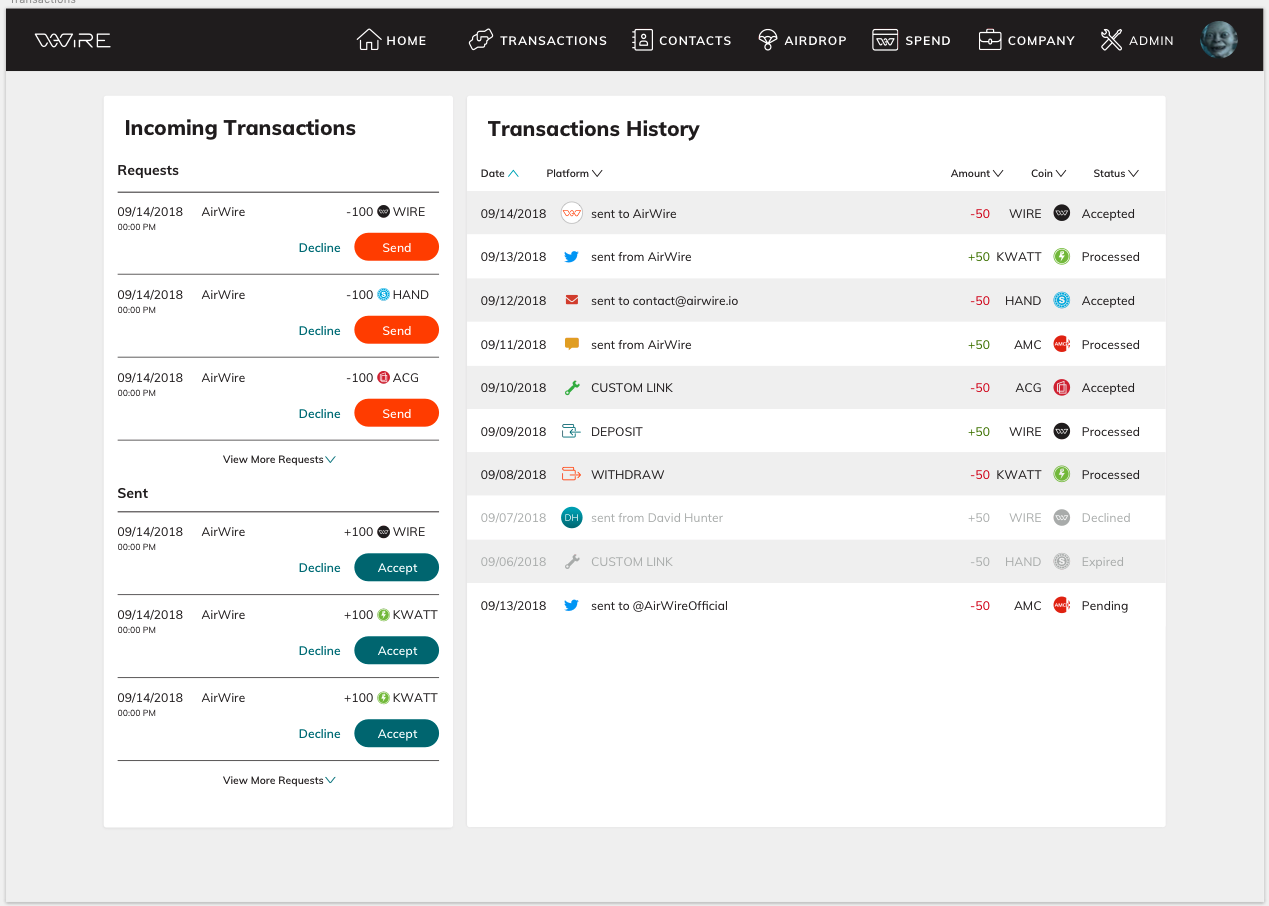Click grayed HAND coin icon in Expired row

1062,562
